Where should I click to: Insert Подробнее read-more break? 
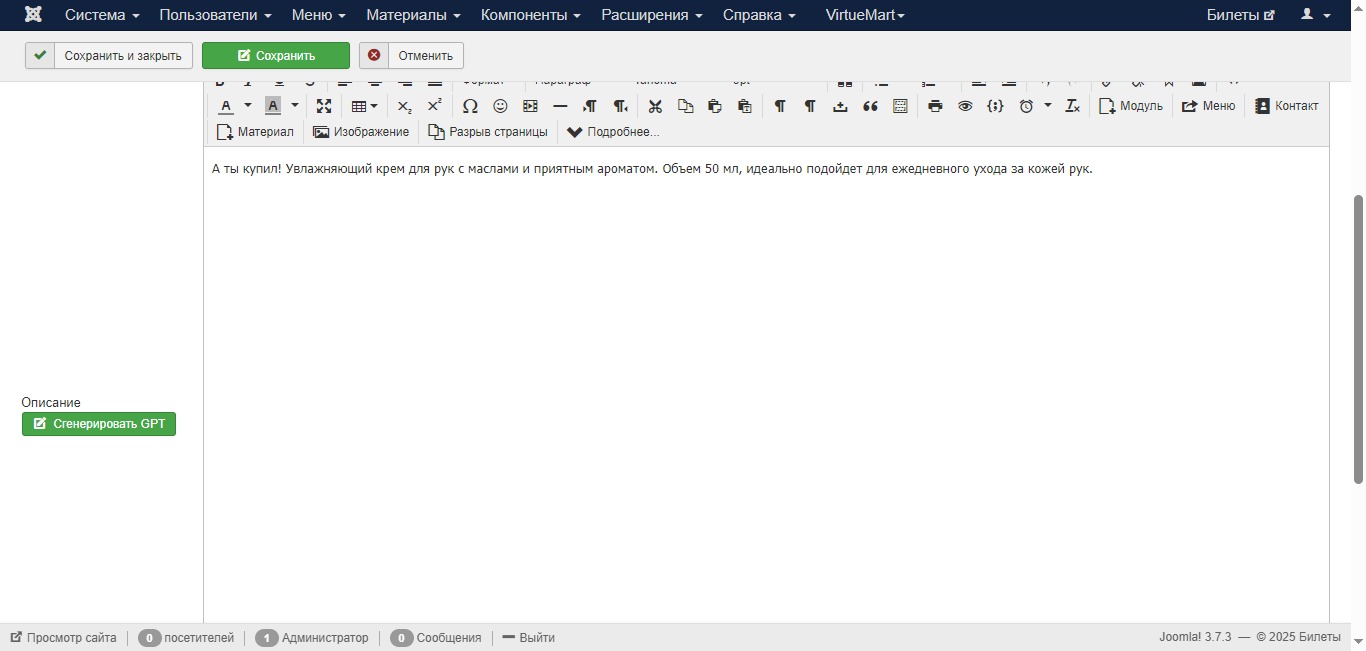[613, 132]
